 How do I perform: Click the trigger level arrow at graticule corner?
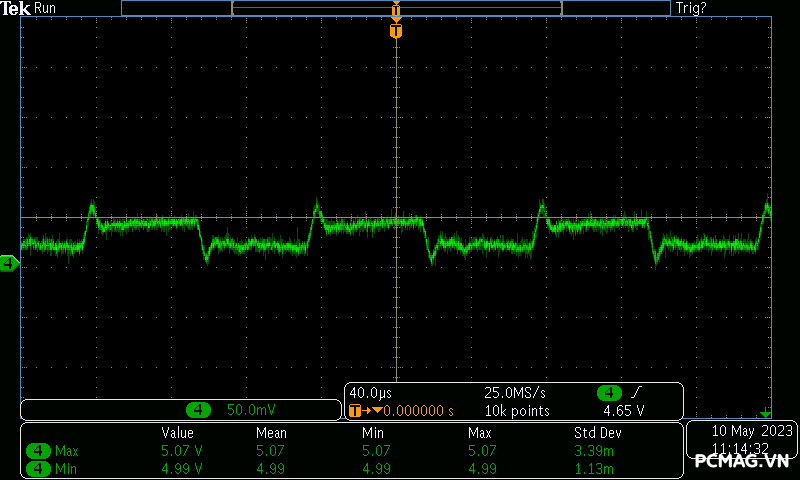tap(766, 413)
